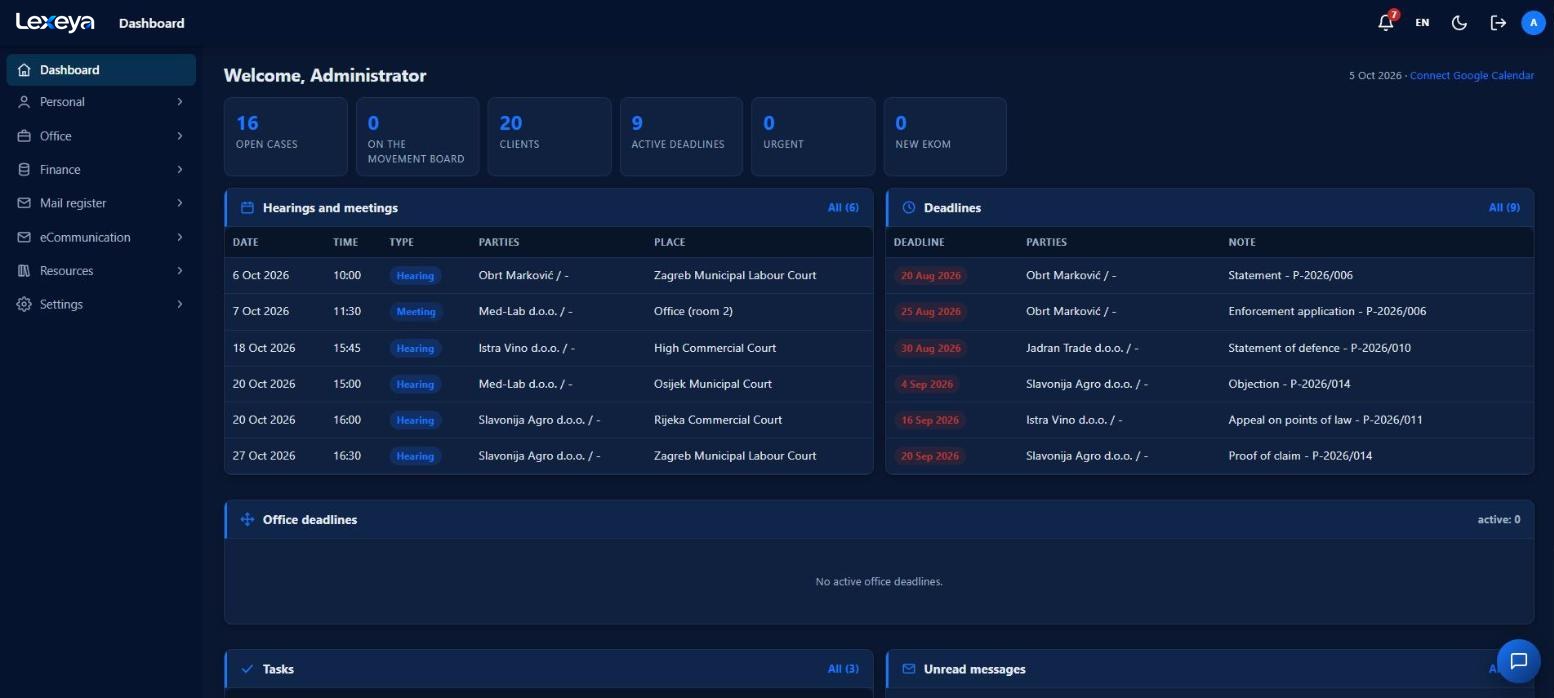Viewport: 1554px width, 698px height.
Task: View All (3) tasks
Action: pyautogui.click(x=843, y=669)
